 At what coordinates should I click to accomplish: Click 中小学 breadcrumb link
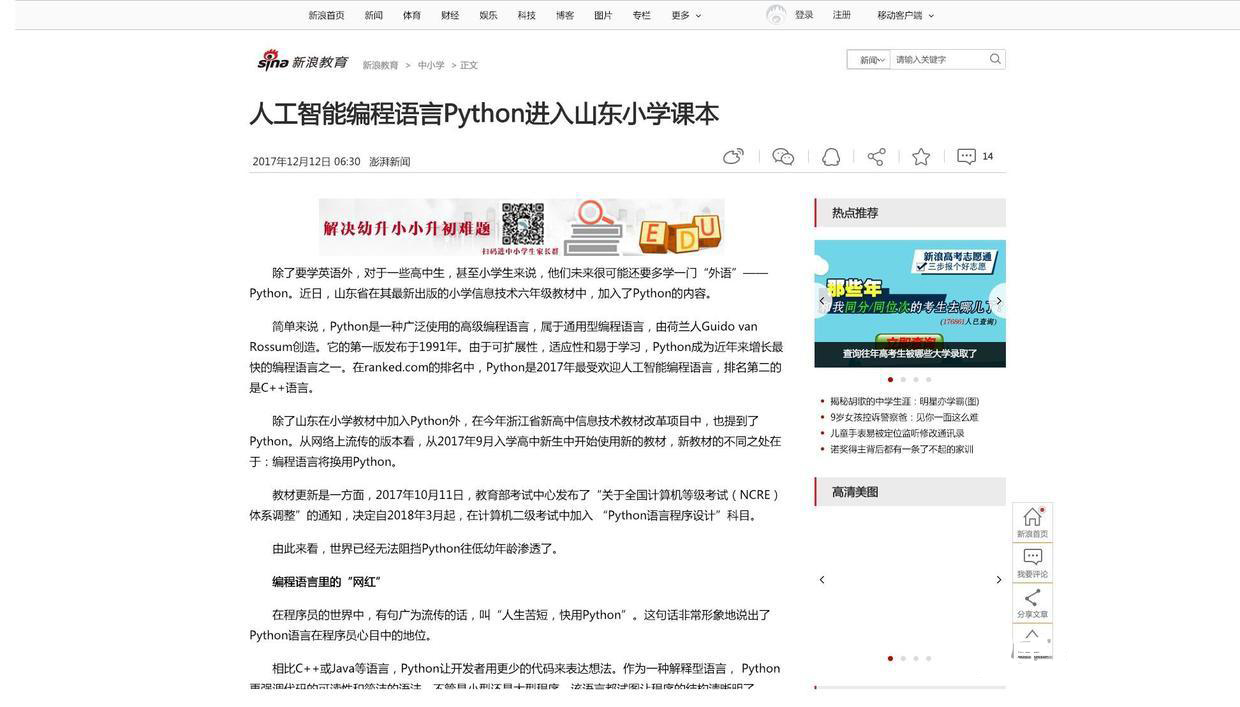click(x=431, y=65)
